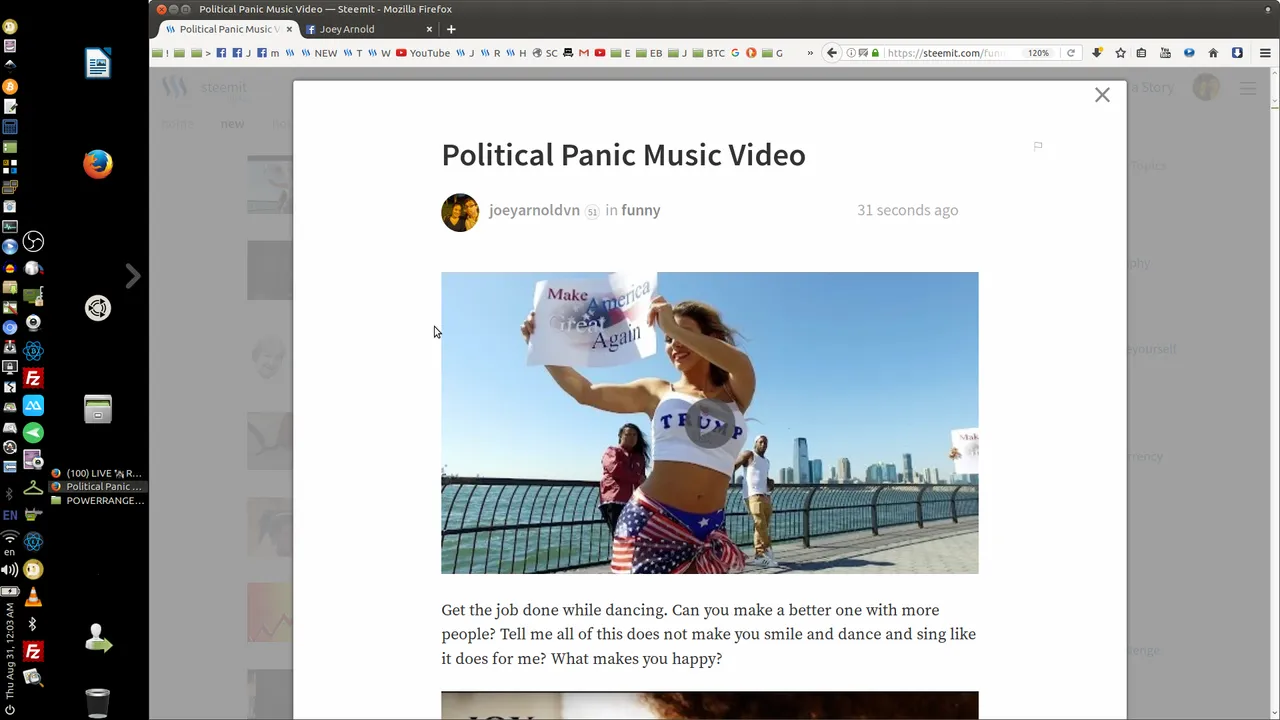The width and height of the screenshot is (1280, 720).
Task: Switch to the (100) LIVE window entry
Action: [x=98, y=473]
